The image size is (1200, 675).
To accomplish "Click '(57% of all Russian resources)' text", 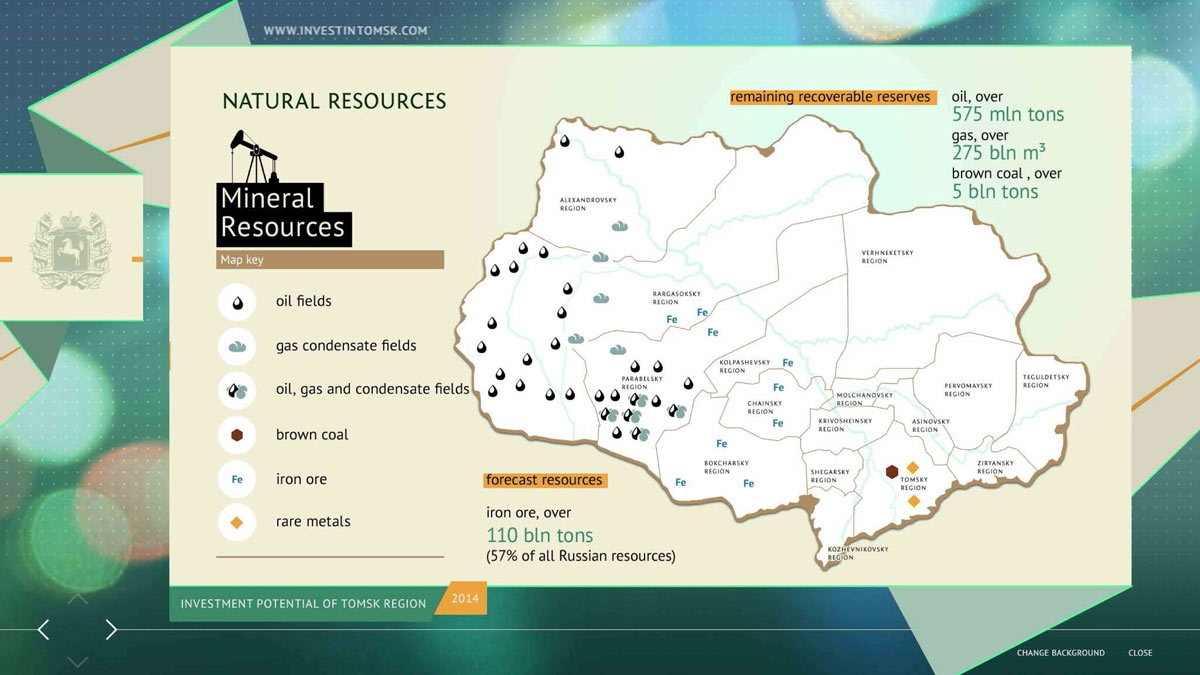I will [581, 556].
